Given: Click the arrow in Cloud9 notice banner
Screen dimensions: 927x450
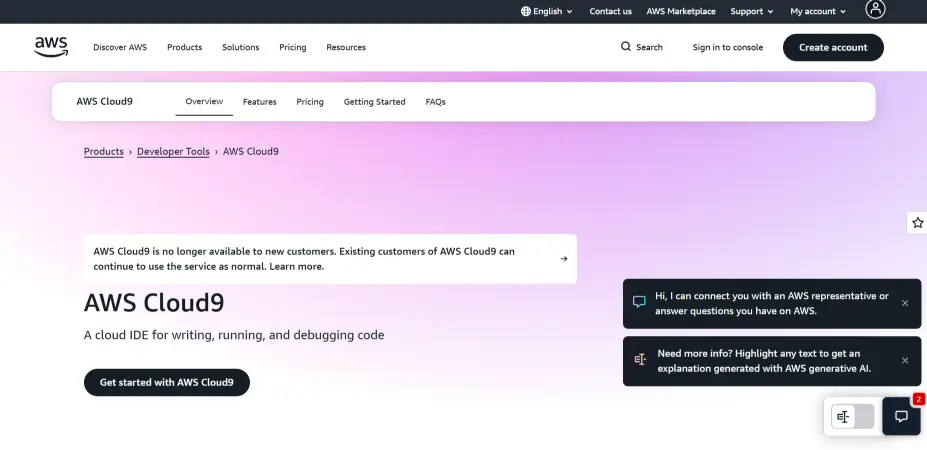Looking at the screenshot, I should [x=564, y=258].
